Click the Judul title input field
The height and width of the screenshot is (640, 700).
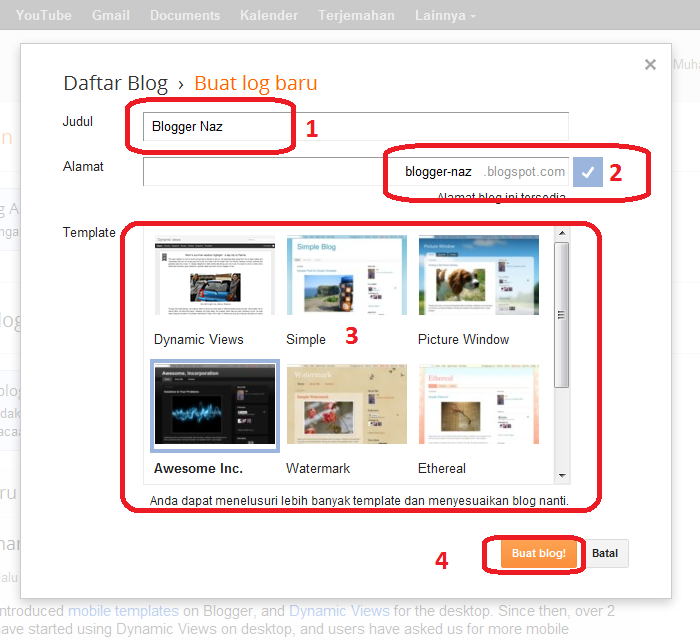coord(356,126)
